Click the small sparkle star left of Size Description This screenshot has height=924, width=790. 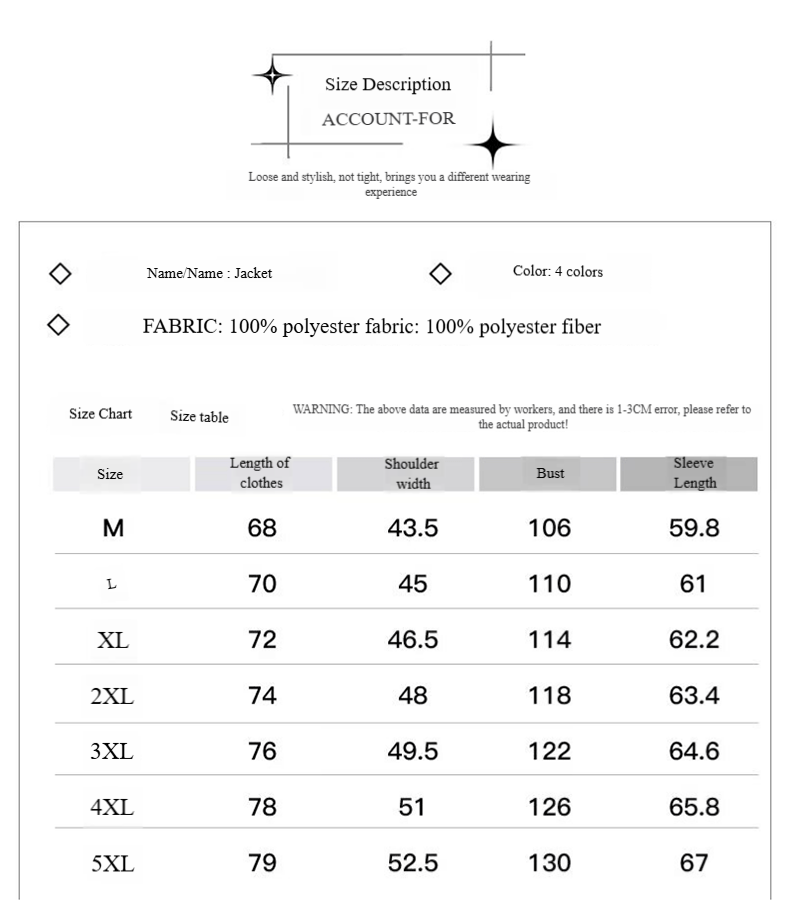271,78
